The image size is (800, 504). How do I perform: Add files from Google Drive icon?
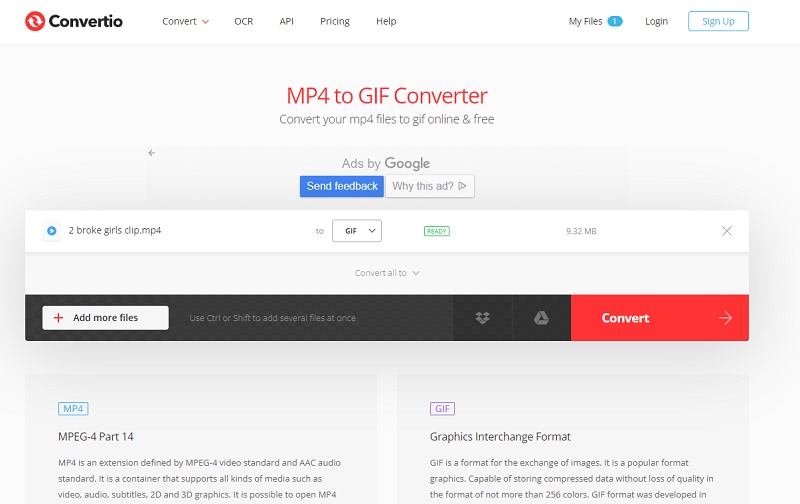pos(541,318)
